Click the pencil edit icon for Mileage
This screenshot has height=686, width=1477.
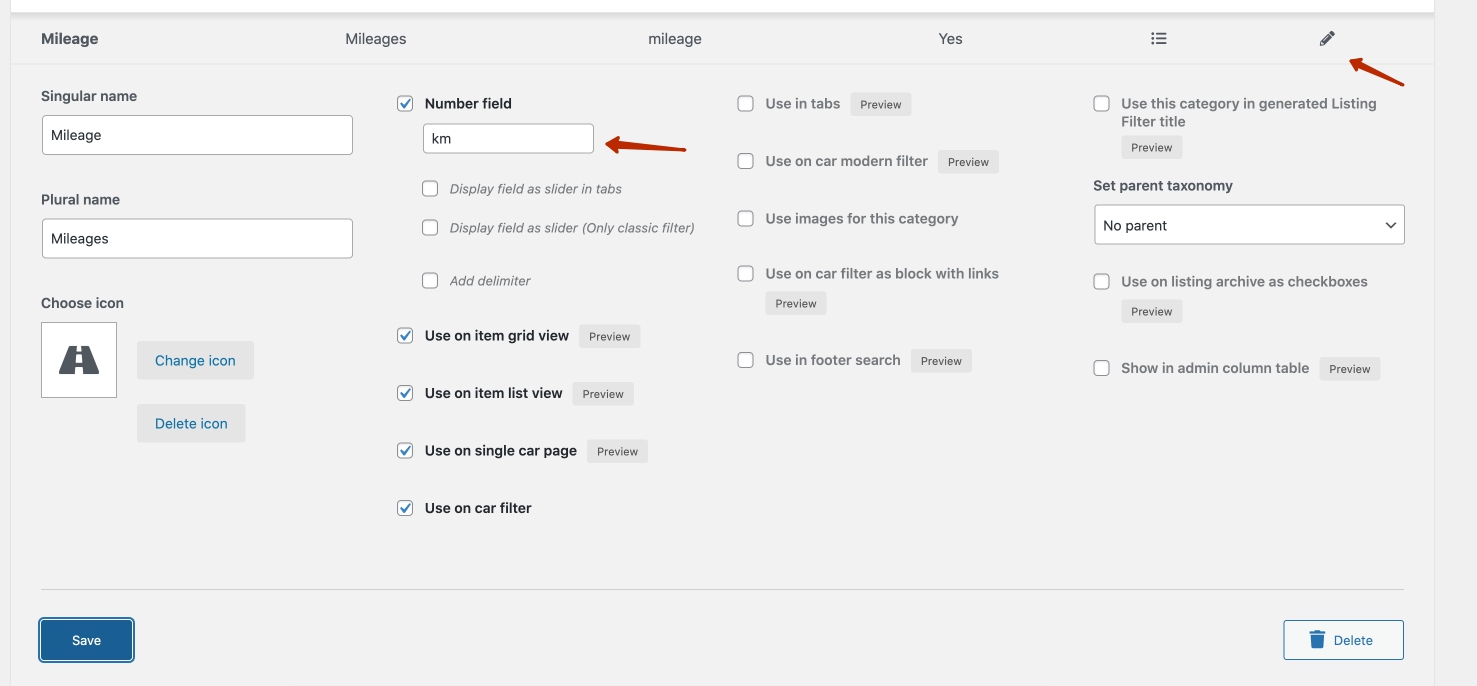coord(1327,39)
